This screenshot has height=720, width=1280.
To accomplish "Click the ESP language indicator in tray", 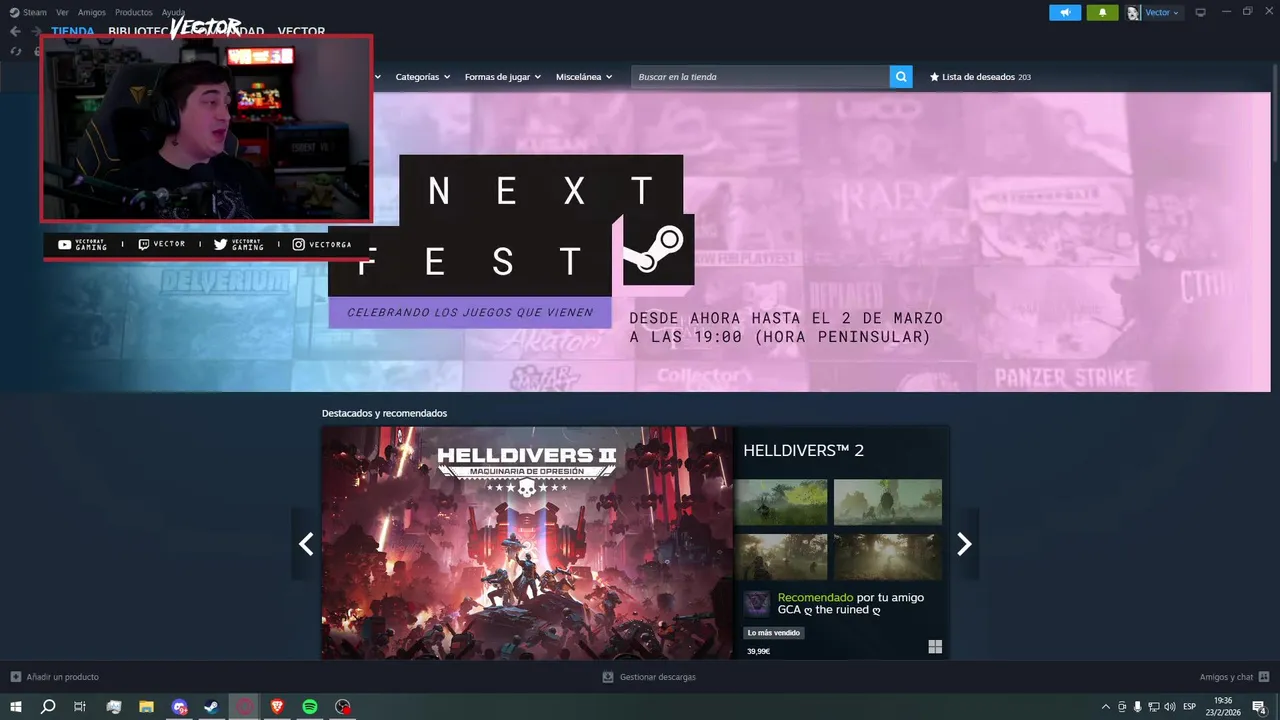I will [x=1190, y=707].
